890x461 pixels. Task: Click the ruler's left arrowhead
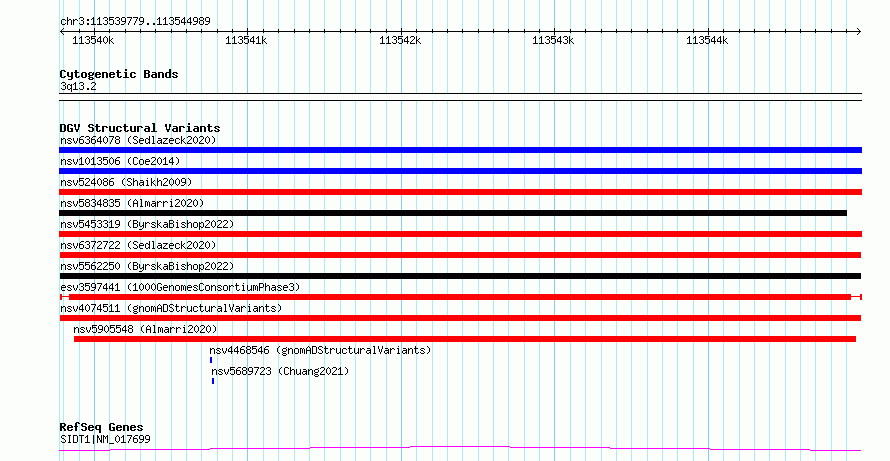[x=62, y=32]
